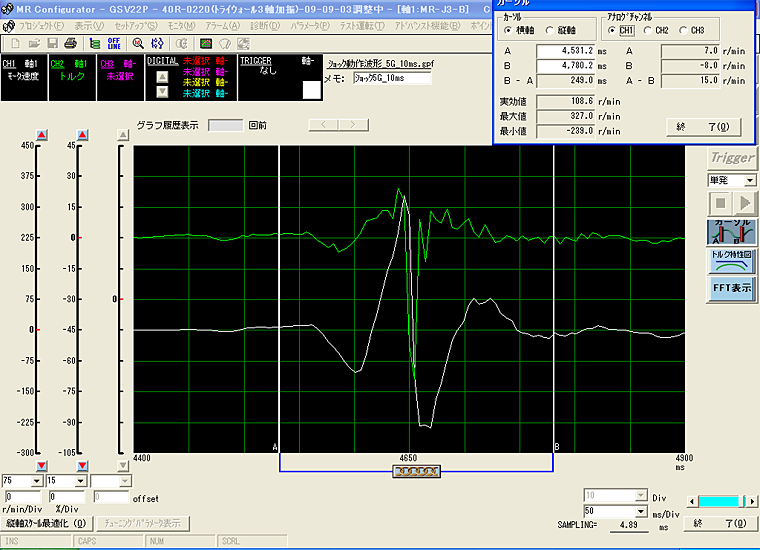
Task: Click the magnifier monitor toolbar icon
Action: [138, 44]
